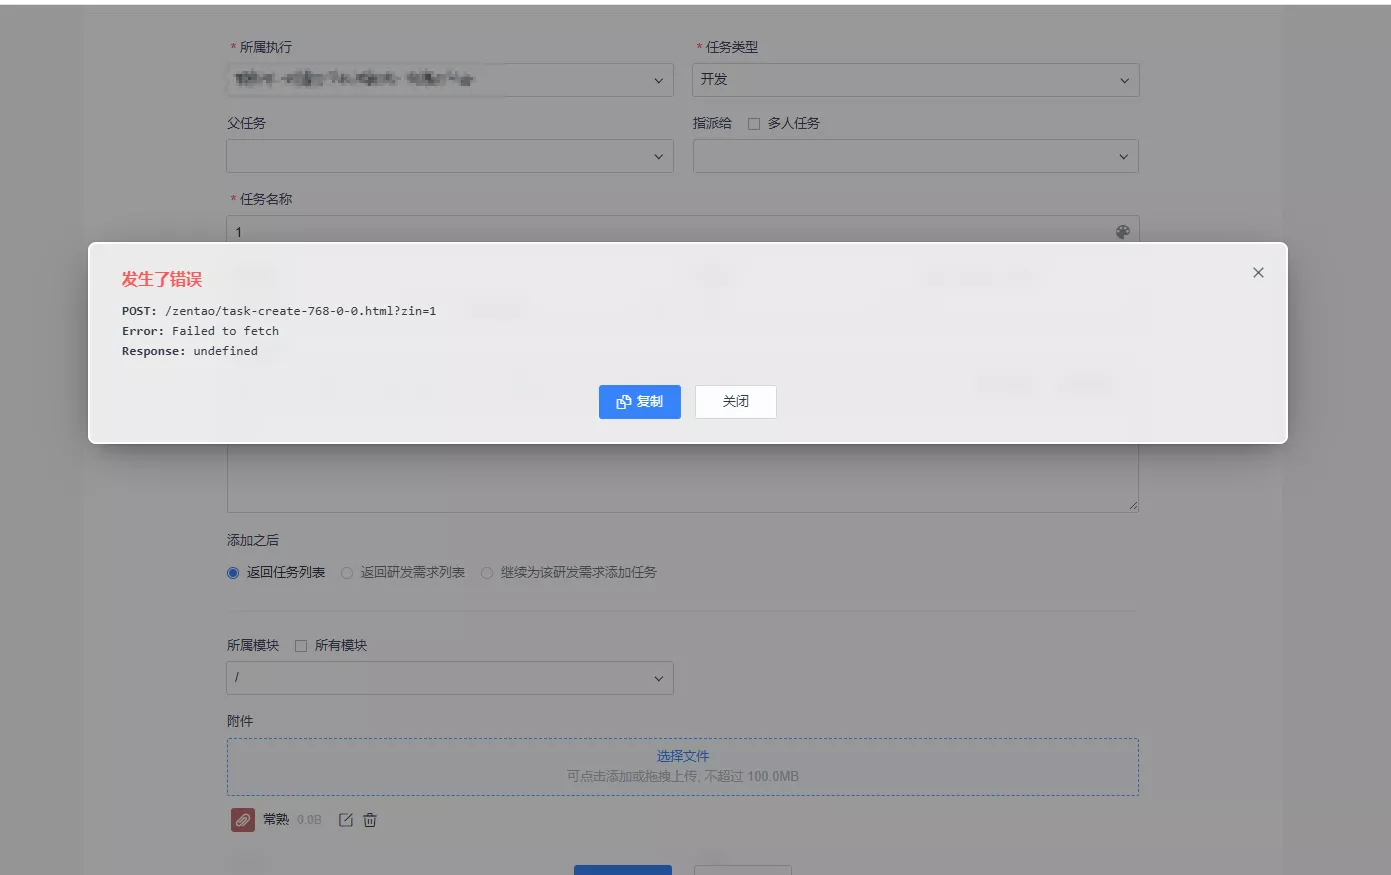
Task: Rename the 常熟 attachment using the edit icon
Action: [x=346, y=820]
